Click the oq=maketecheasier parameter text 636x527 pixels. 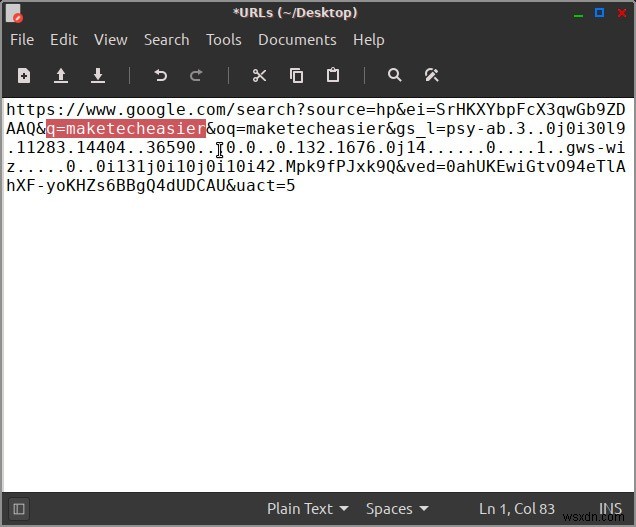pos(301,129)
